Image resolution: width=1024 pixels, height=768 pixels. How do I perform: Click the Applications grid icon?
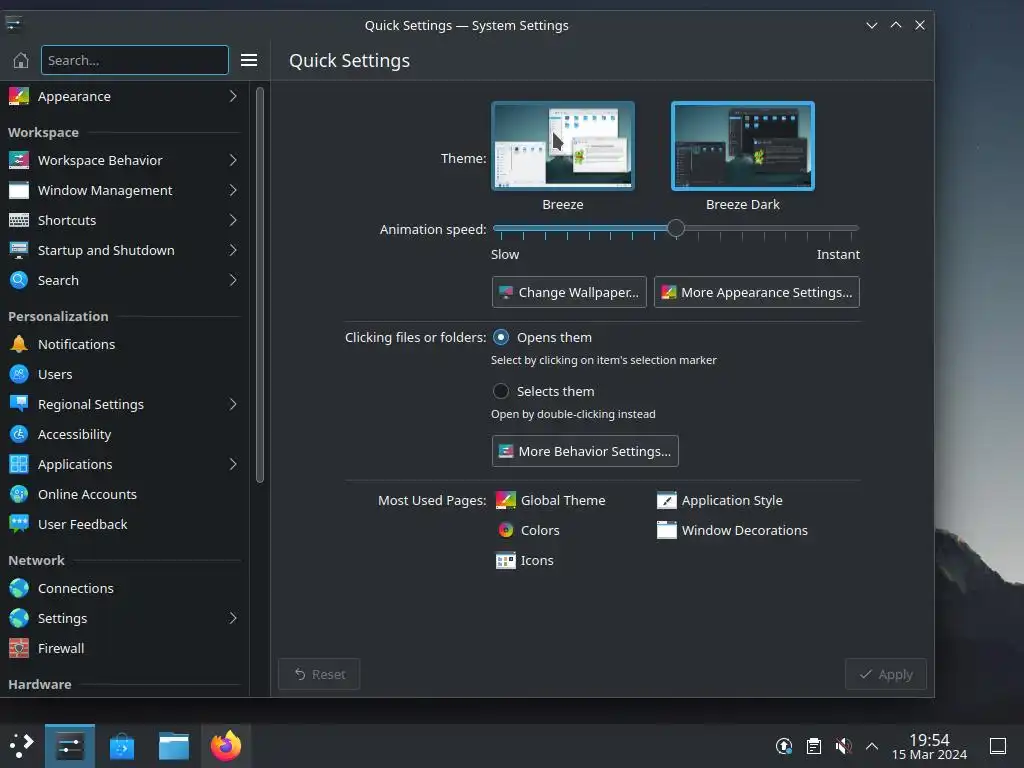19,464
